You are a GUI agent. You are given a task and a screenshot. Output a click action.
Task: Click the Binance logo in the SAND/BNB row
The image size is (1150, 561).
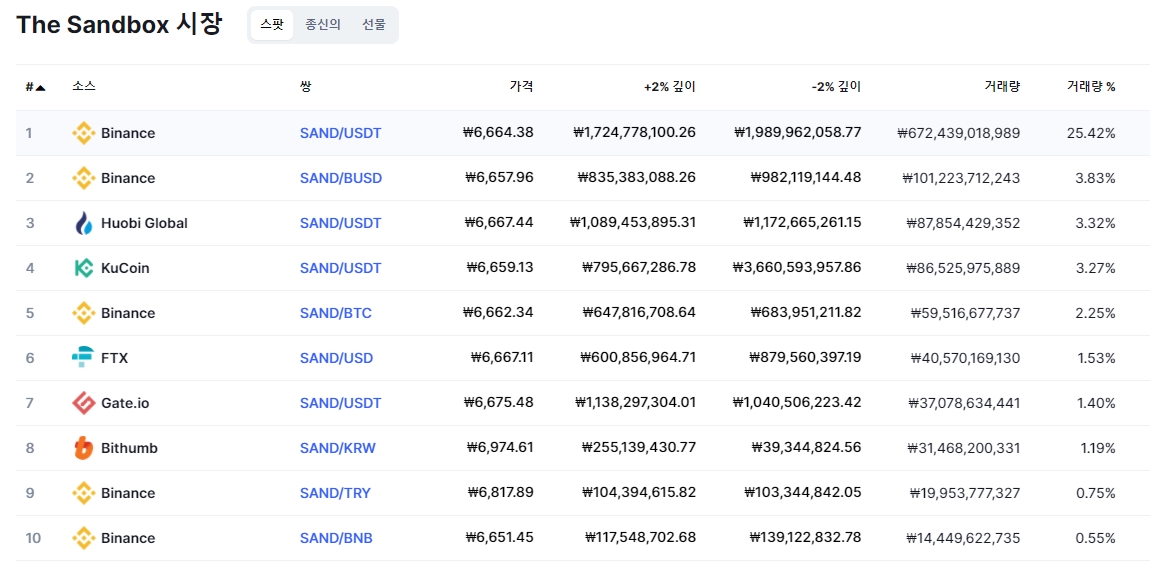[x=84, y=538]
